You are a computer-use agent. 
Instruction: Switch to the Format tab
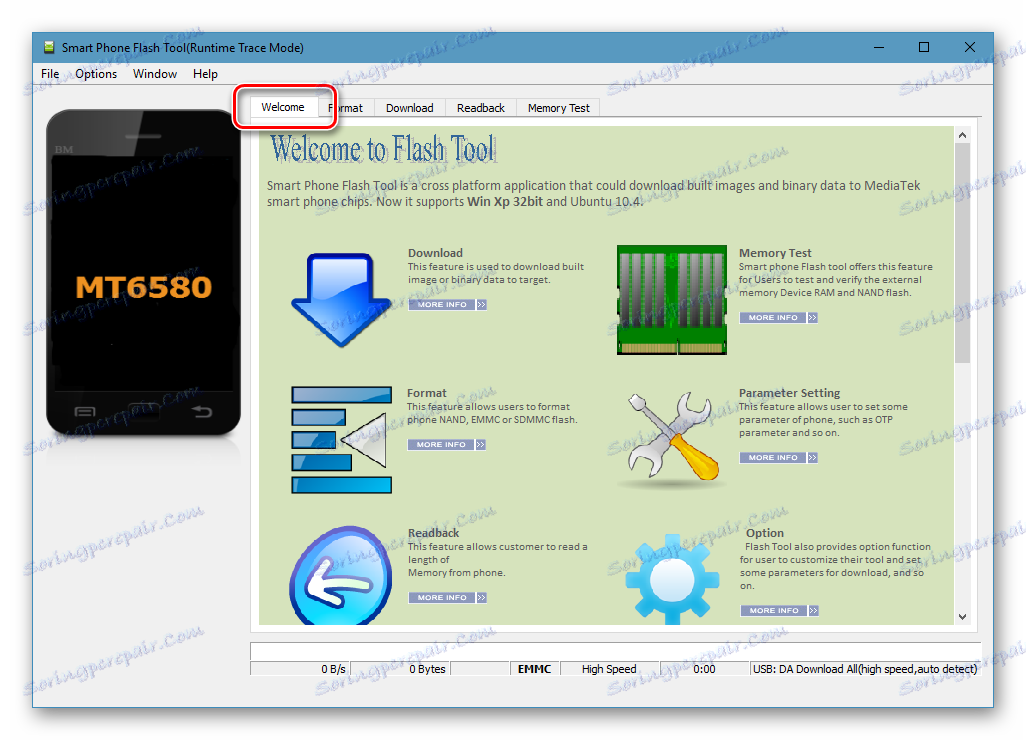(345, 108)
